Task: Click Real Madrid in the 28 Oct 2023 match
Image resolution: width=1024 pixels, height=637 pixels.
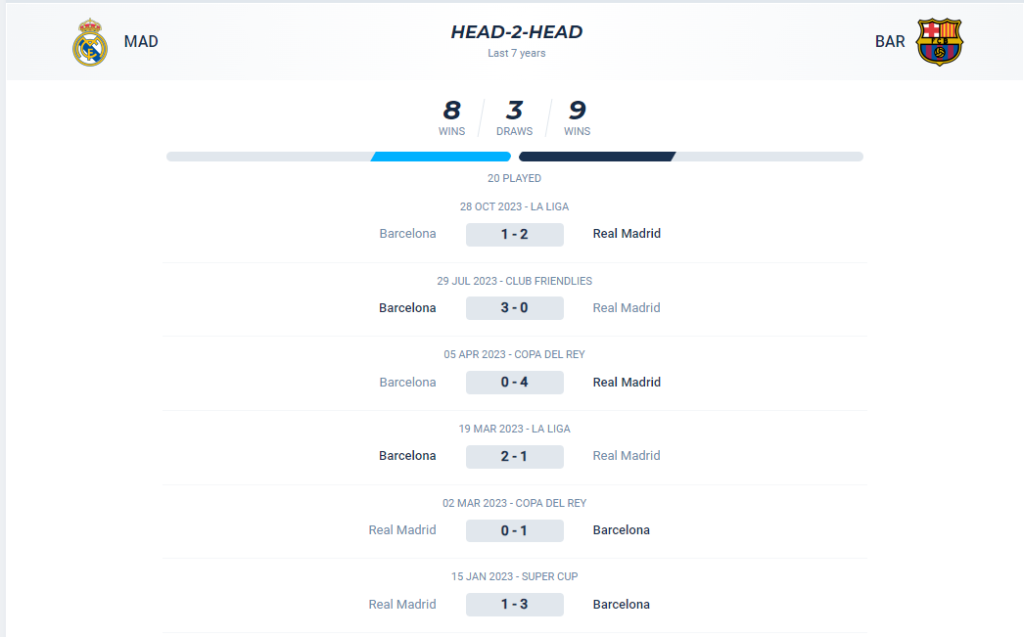Action: (626, 234)
